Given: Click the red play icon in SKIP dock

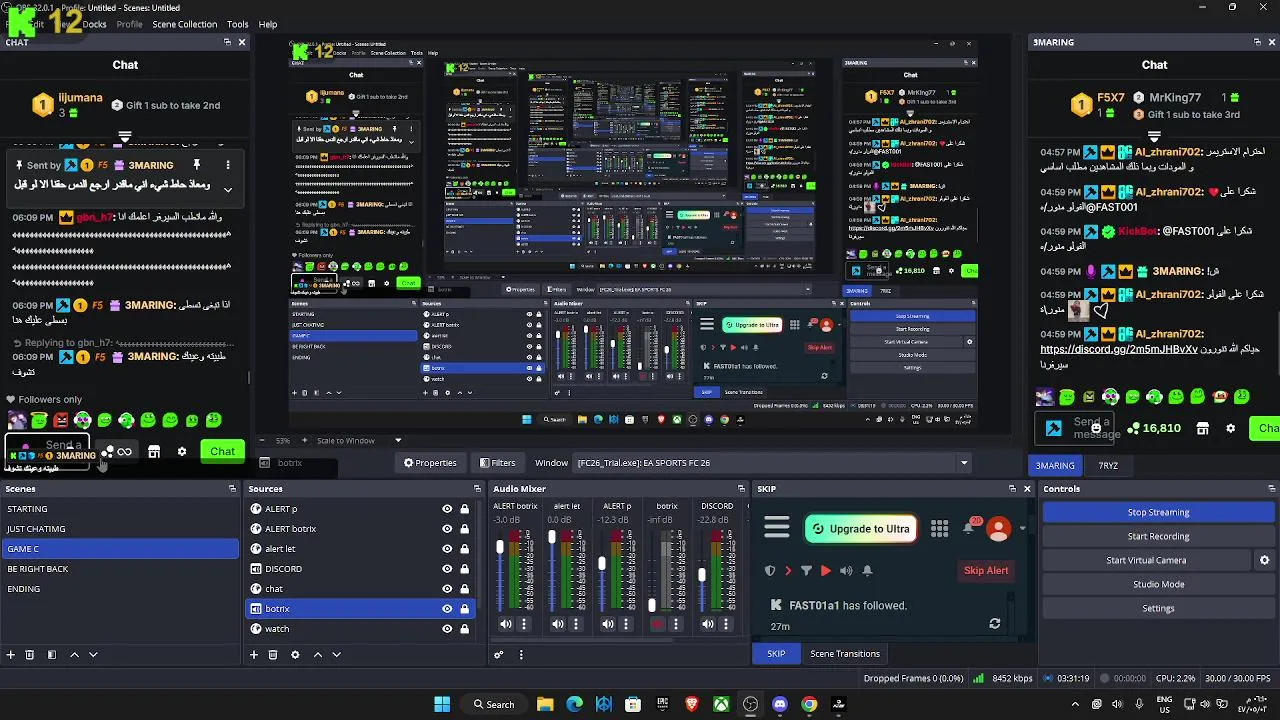Looking at the screenshot, I should (x=825, y=571).
